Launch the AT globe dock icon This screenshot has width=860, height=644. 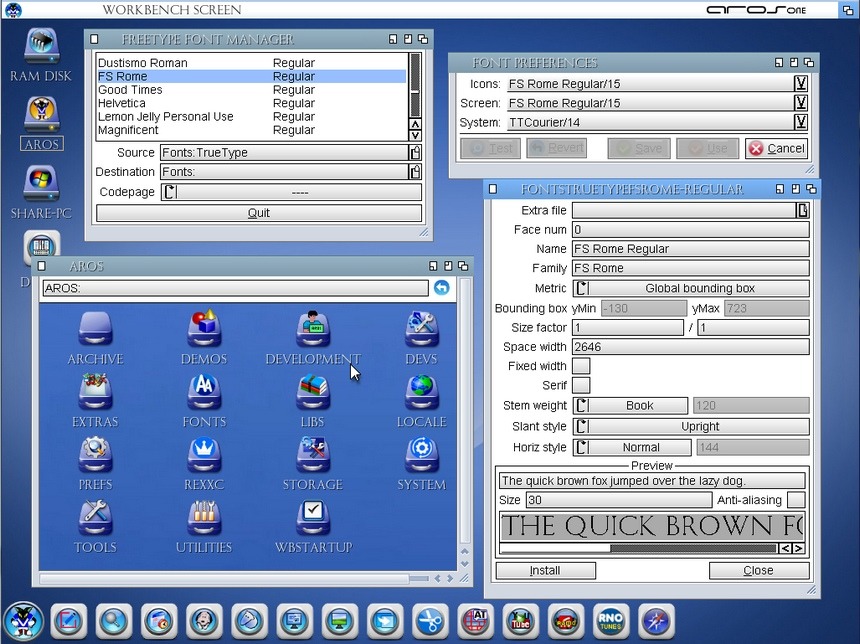(x=475, y=622)
